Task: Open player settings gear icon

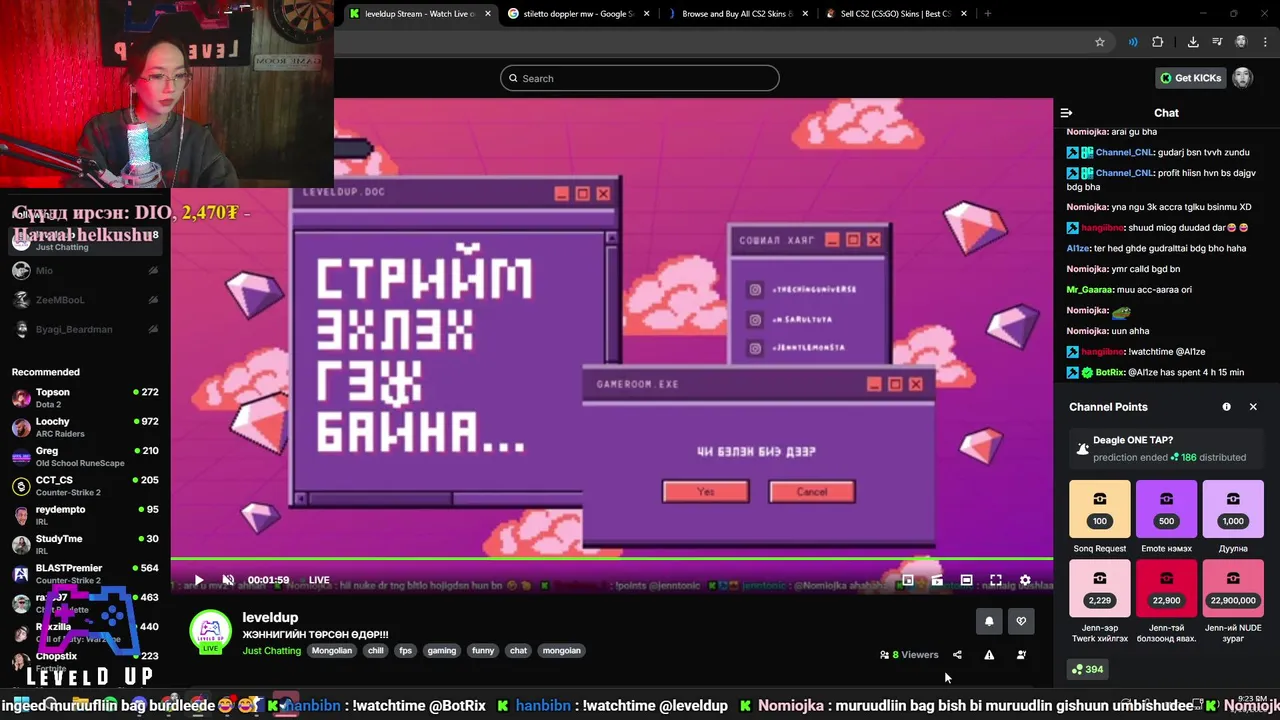Action: click(x=1025, y=580)
